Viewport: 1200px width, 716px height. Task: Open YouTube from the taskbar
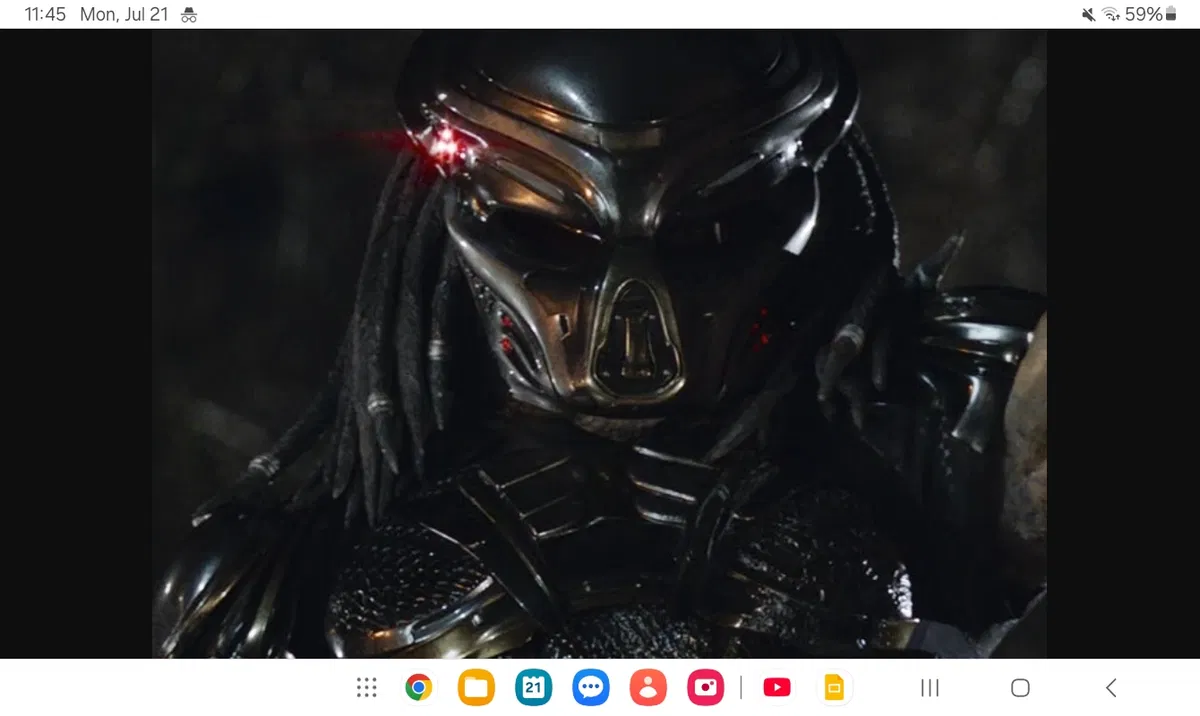(777, 687)
